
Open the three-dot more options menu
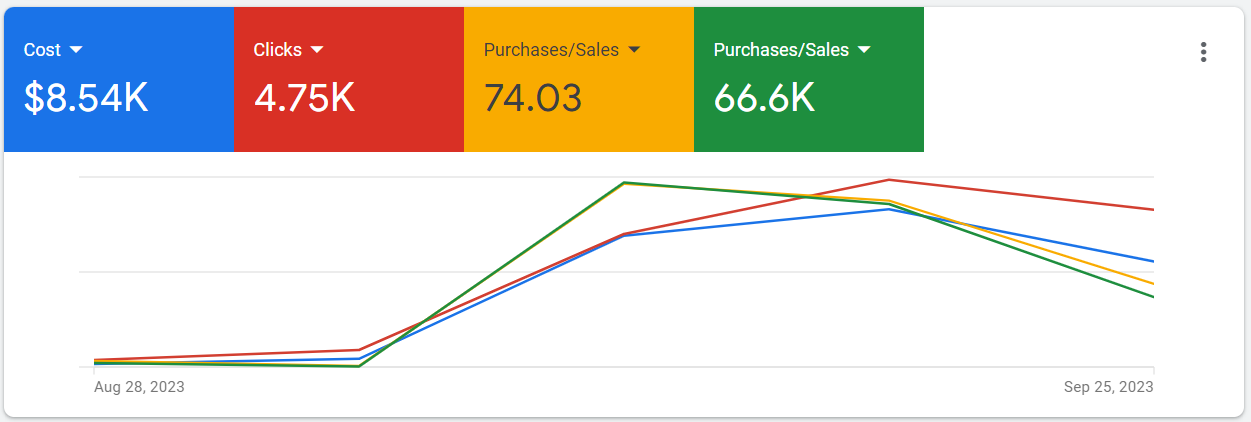click(1204, 52)
